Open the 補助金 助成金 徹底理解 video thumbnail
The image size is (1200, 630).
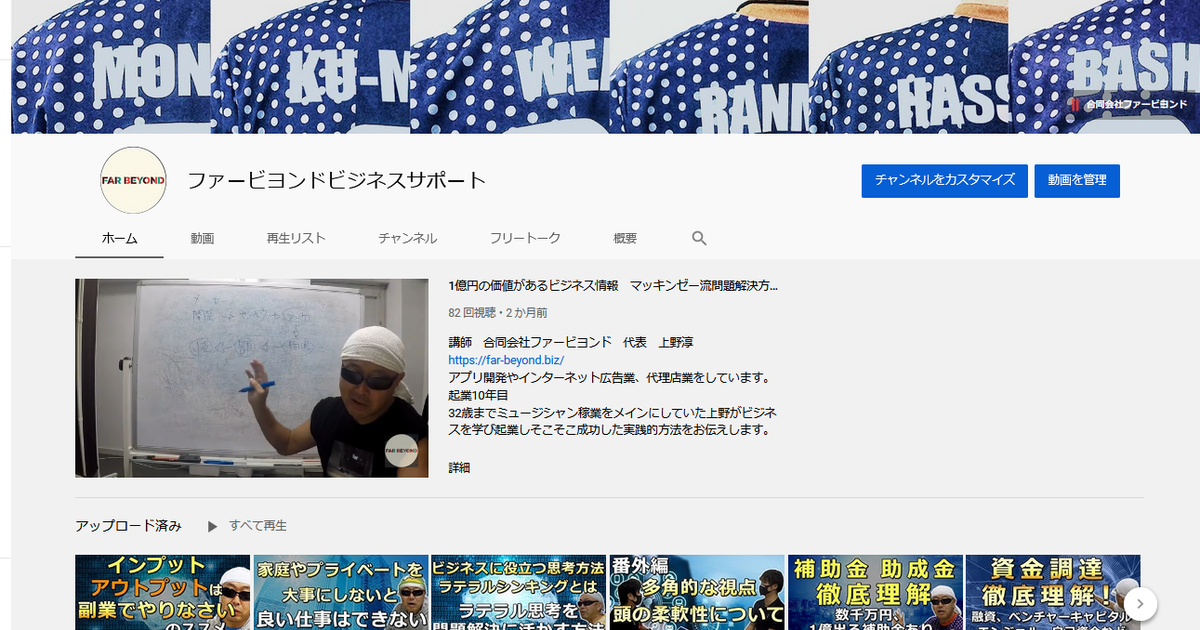coord(875,592)
